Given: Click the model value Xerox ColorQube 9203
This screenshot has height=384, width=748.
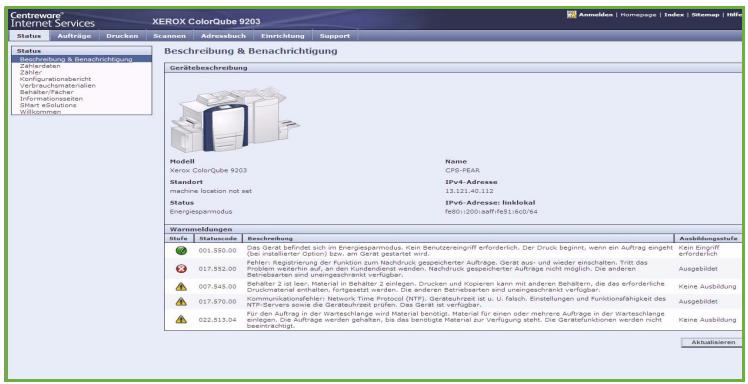Looking at the screenshot, I should coord(208,170).
